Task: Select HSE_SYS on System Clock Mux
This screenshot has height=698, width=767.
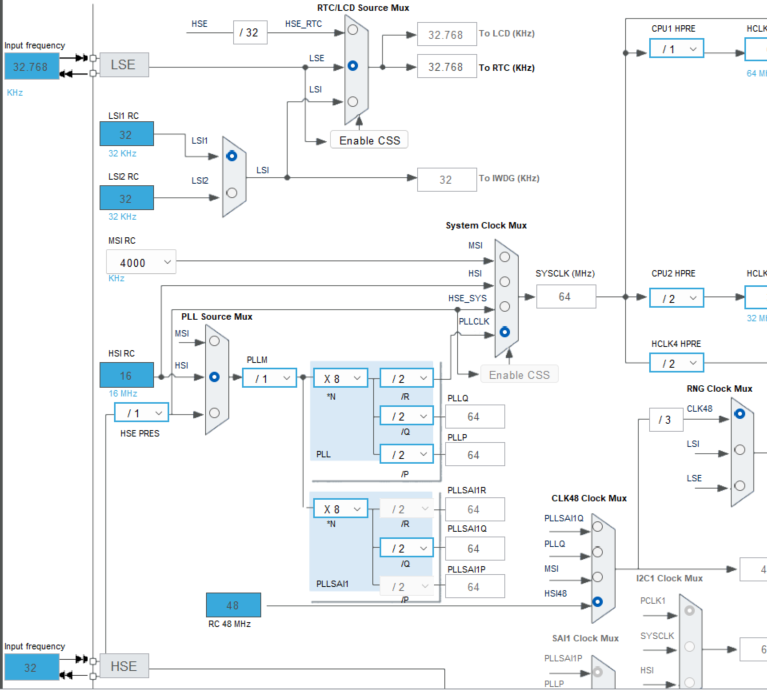Action: (505, 307)
